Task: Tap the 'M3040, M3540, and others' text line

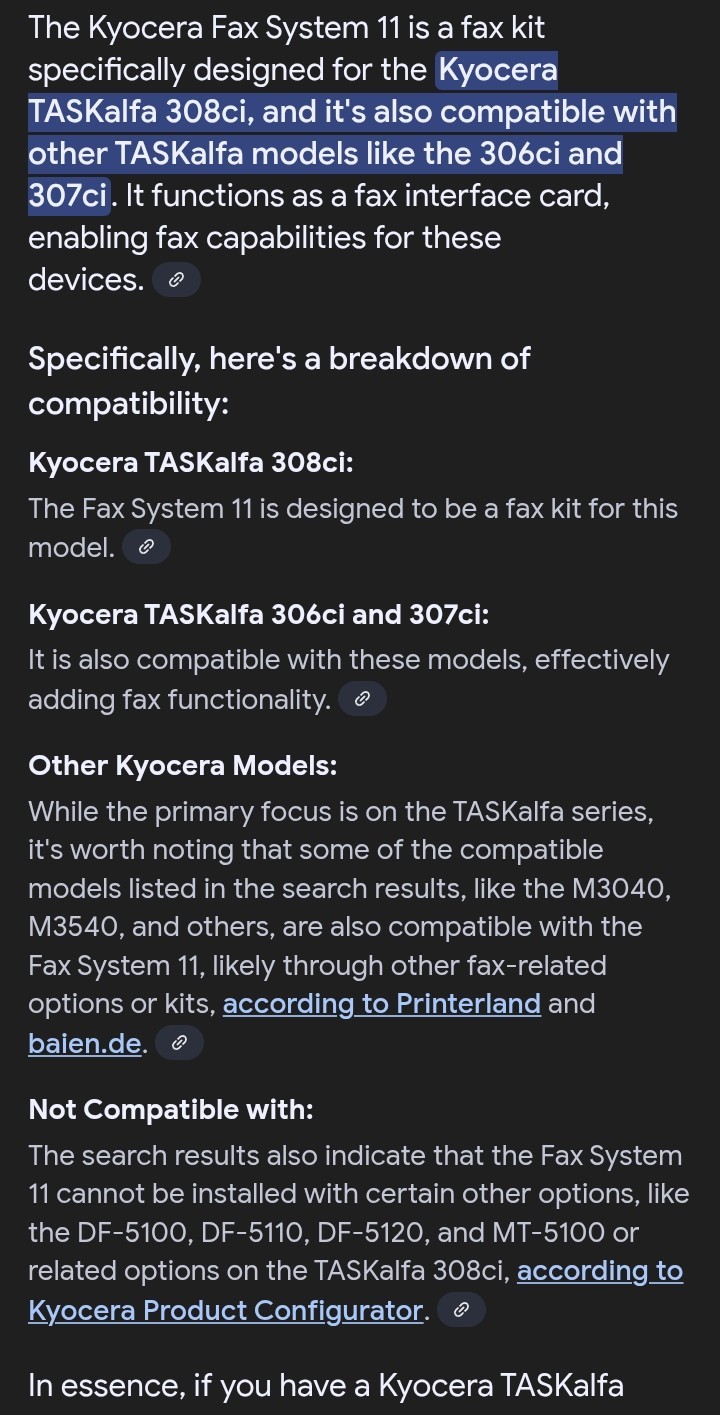Action: 349,927
